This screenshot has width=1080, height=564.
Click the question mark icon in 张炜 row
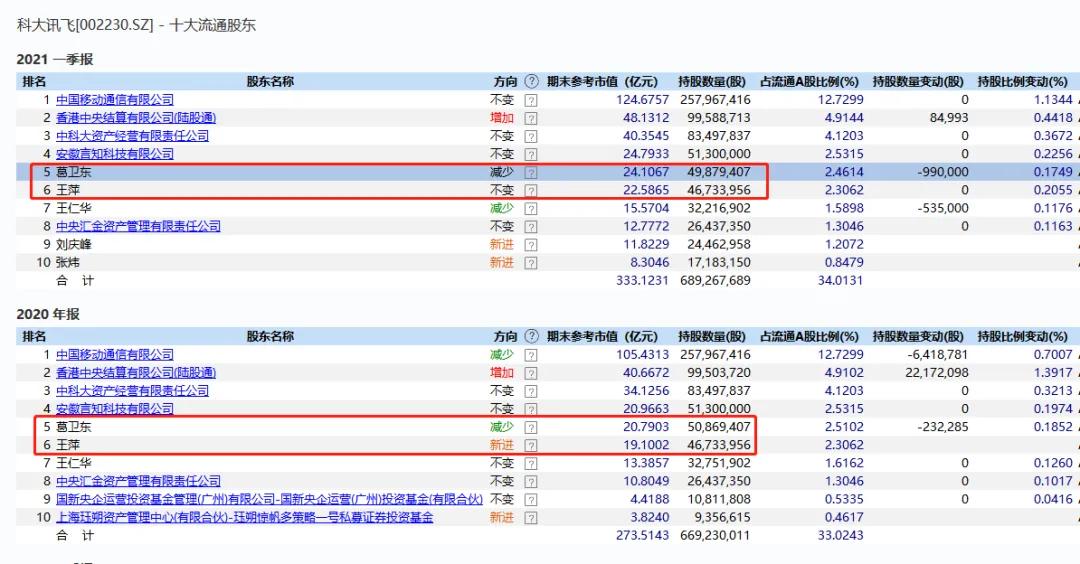tap(531, 263)
